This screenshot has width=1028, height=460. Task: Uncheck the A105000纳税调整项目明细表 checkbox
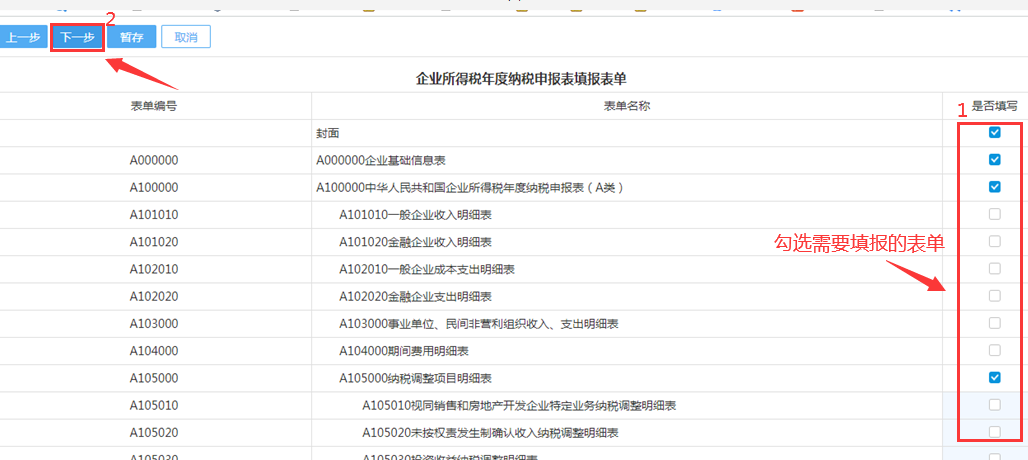pyautogui.click(x=994, y=377)
